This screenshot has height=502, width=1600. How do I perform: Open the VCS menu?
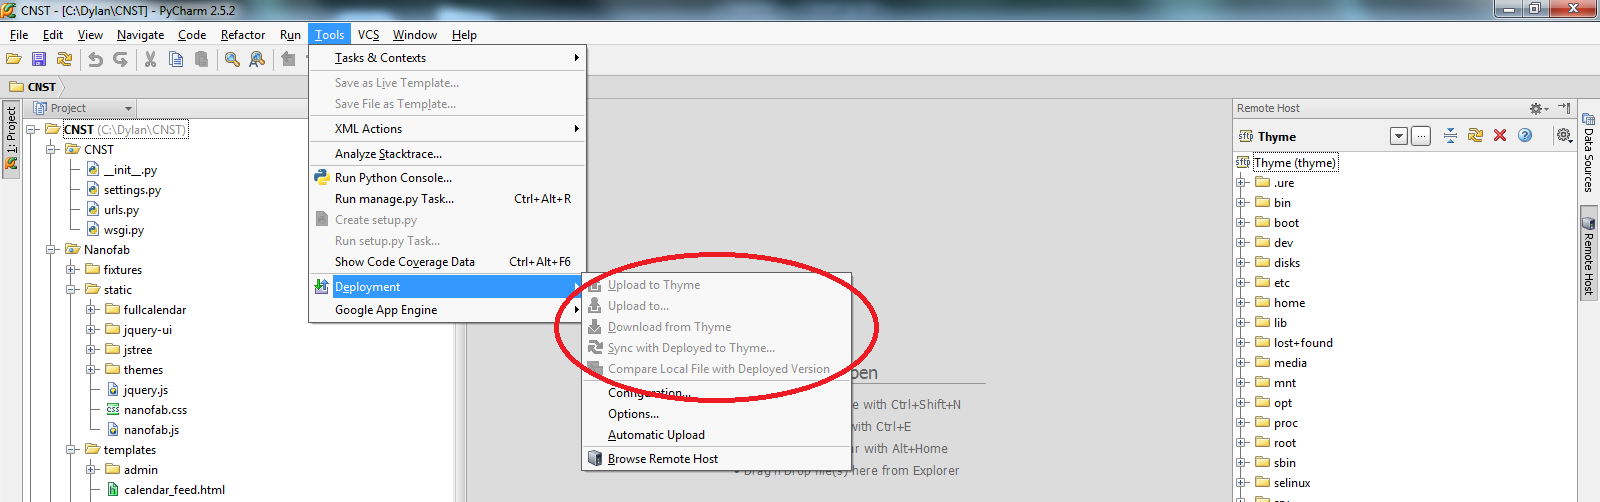tap(369, 35)
